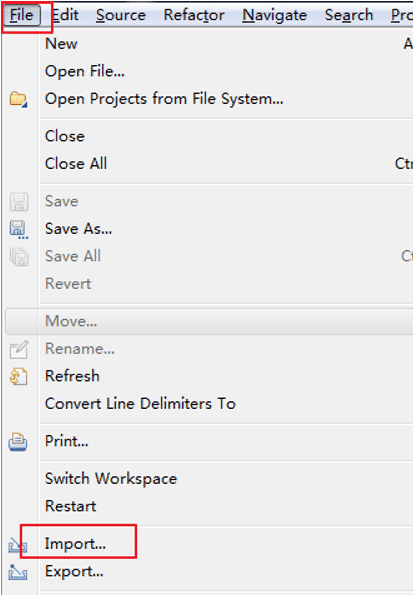Image resolution: width=418 pixels, height=599 pixels.
Task: Click the Save All stacked disks icon
Action: [x=19, y=257]
